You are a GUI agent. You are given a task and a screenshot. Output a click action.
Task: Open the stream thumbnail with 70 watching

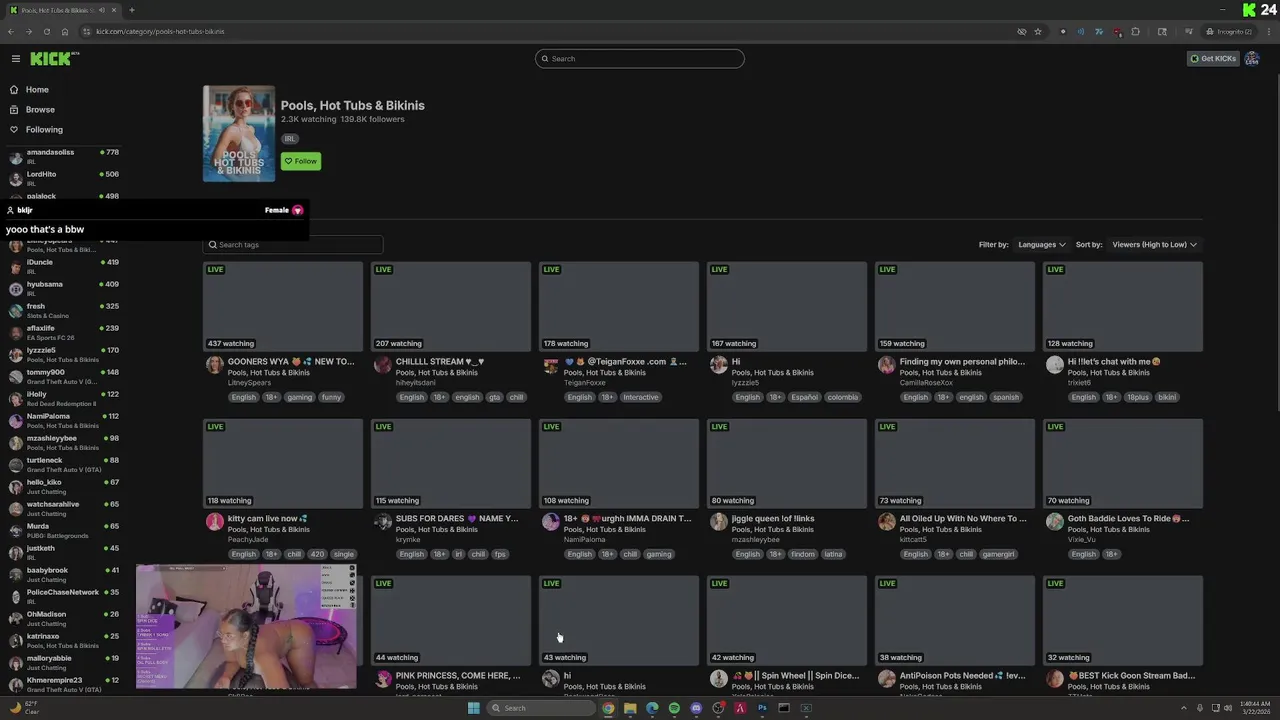pos(1123,464)
